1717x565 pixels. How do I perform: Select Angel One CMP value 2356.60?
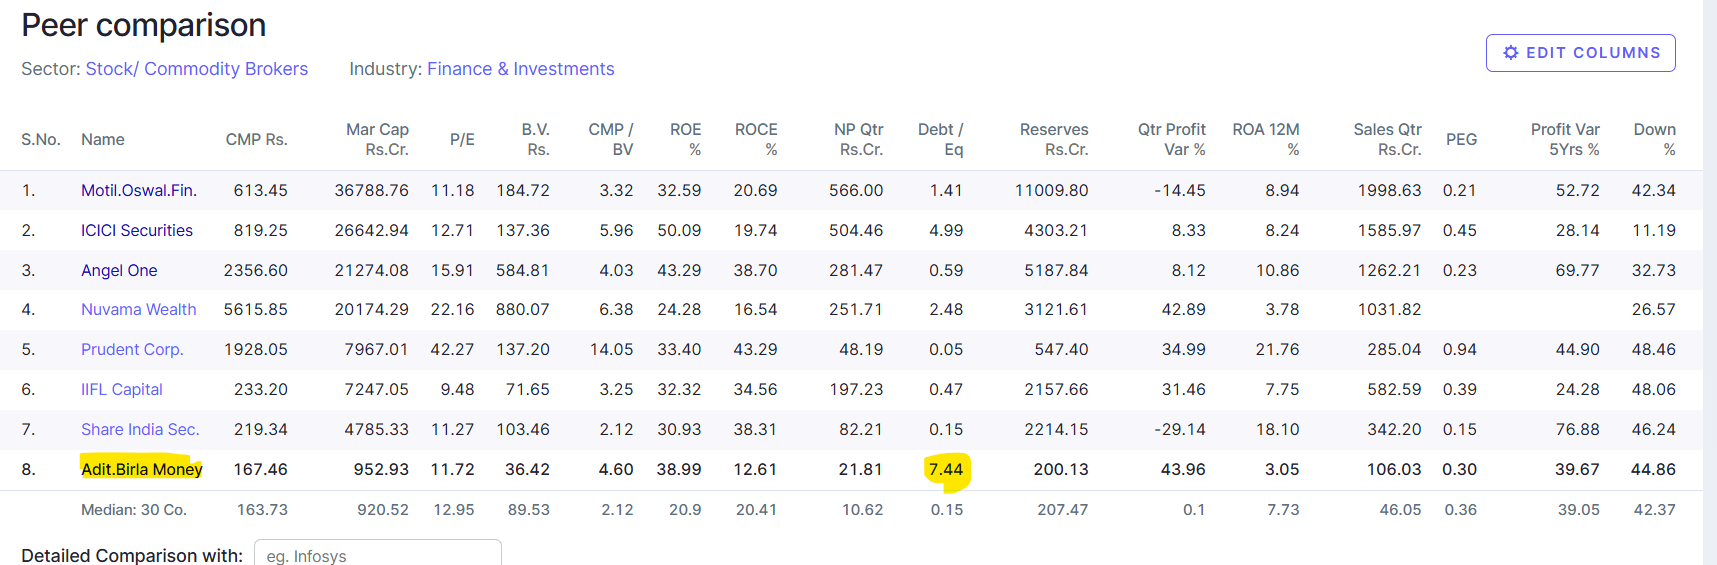(255, 270)
